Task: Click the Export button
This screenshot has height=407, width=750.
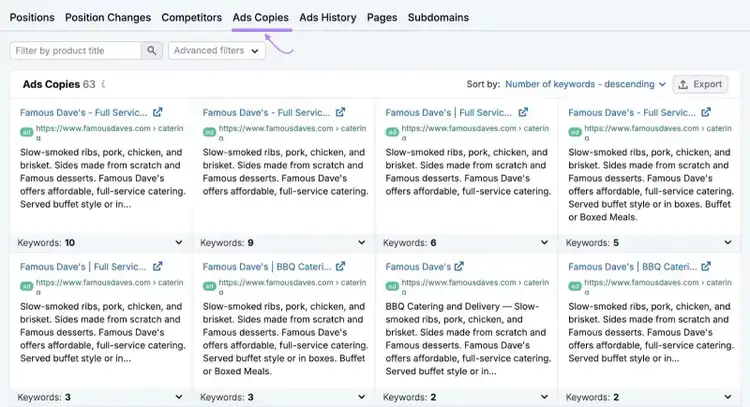Action: click(700, 84)
